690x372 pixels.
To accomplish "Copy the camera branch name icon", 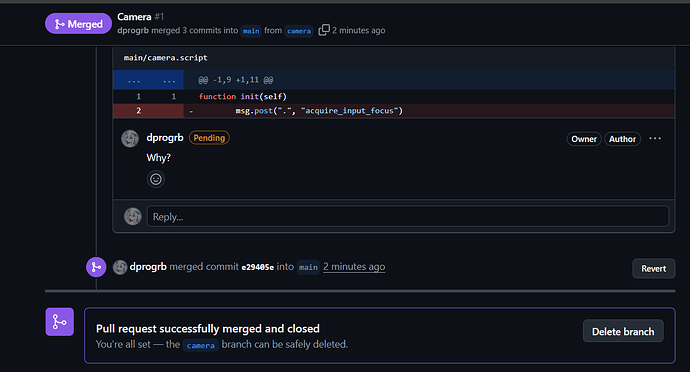I will coord(323,30).
